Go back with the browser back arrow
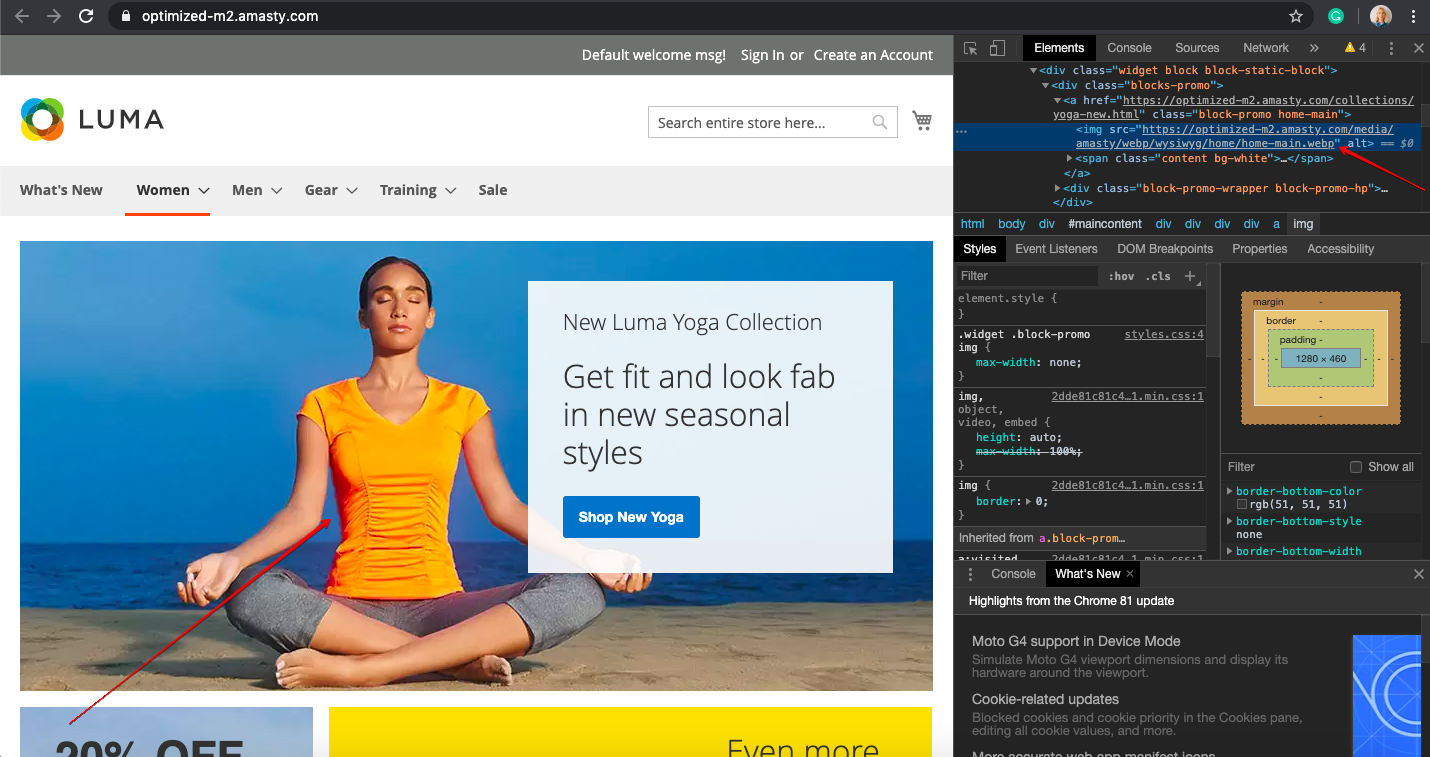The width and height of the screenshot is (1430, 757). (22, 16)
